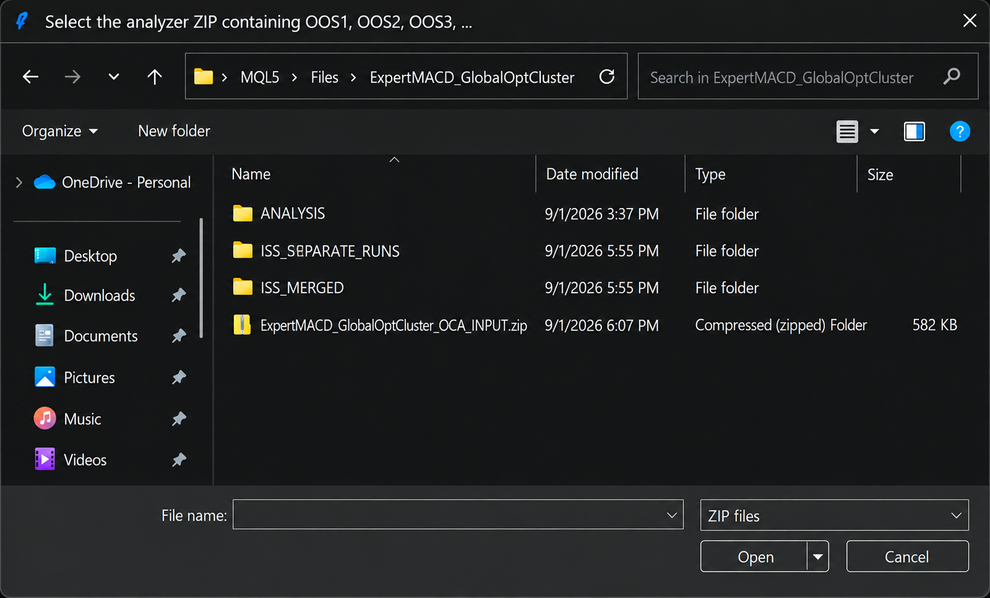The height and width of the screenshot is (598, 990).
Task: Go back using the left arrow
Action: [x=30, y=77]
